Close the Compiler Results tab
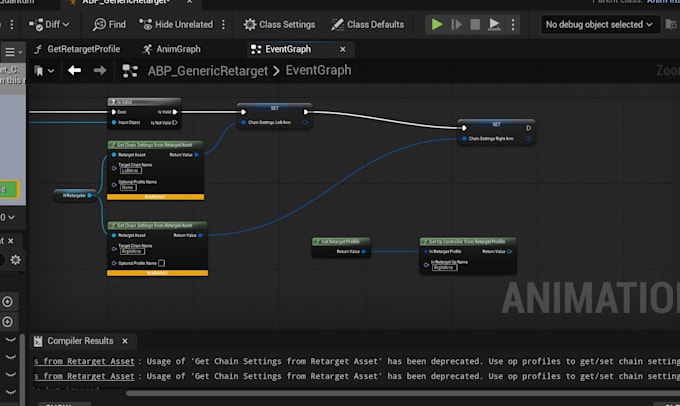 pyautogui.click(x=125, y=341)
